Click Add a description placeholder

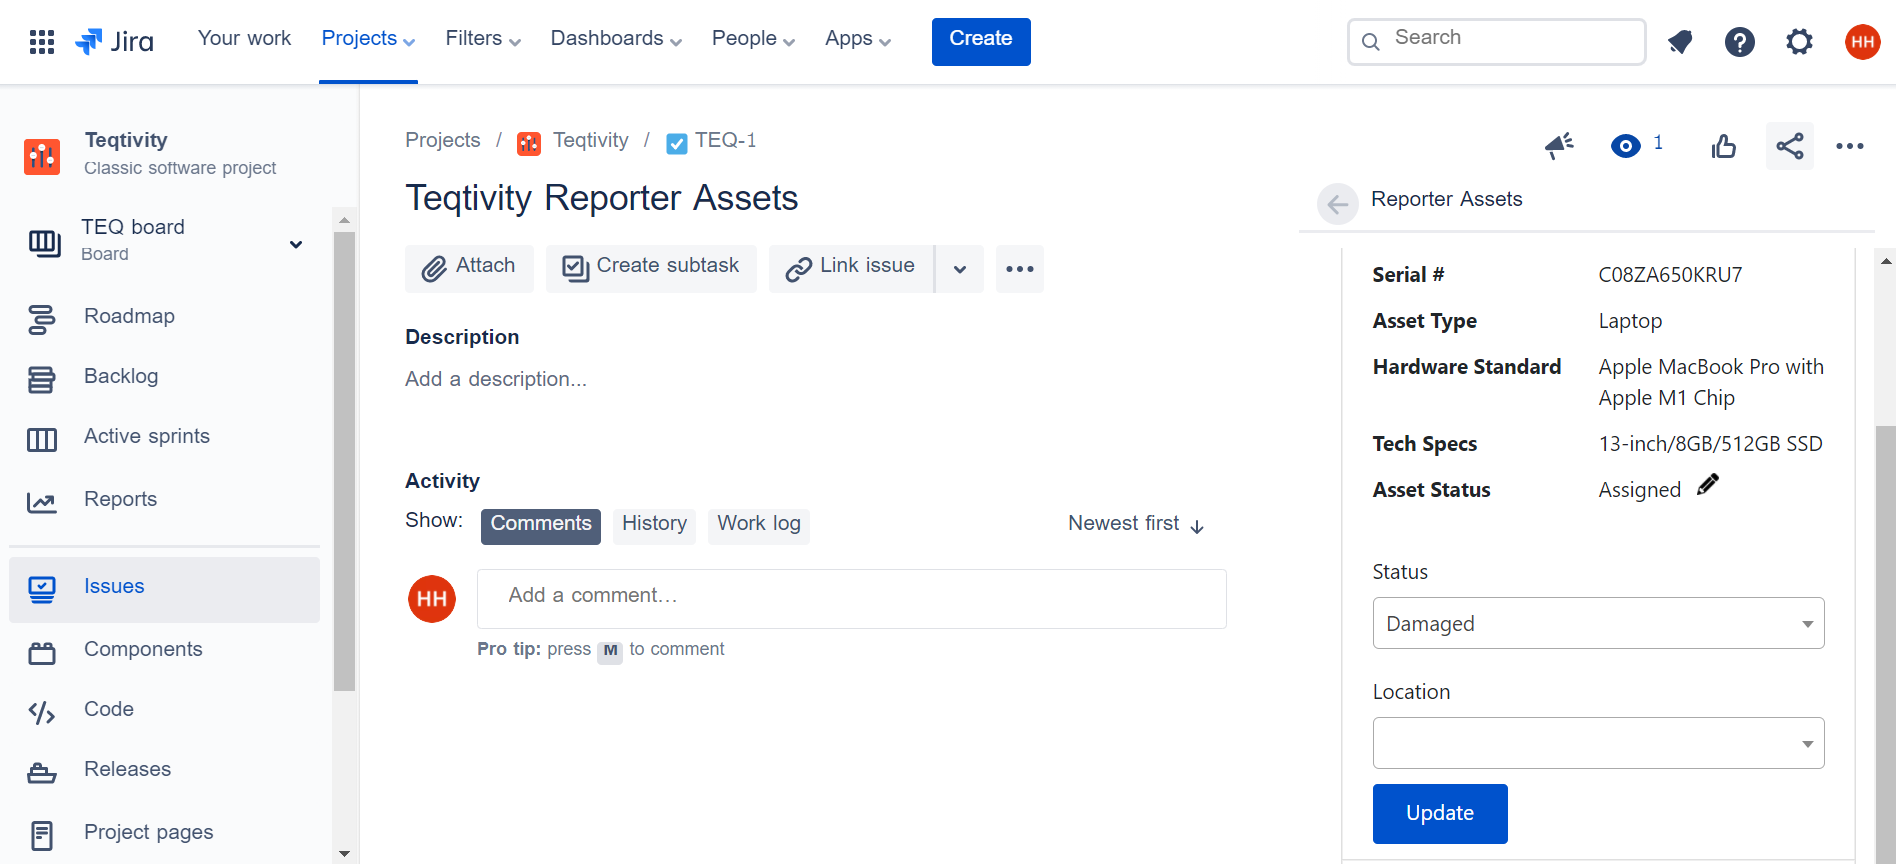tap(496, 380)
